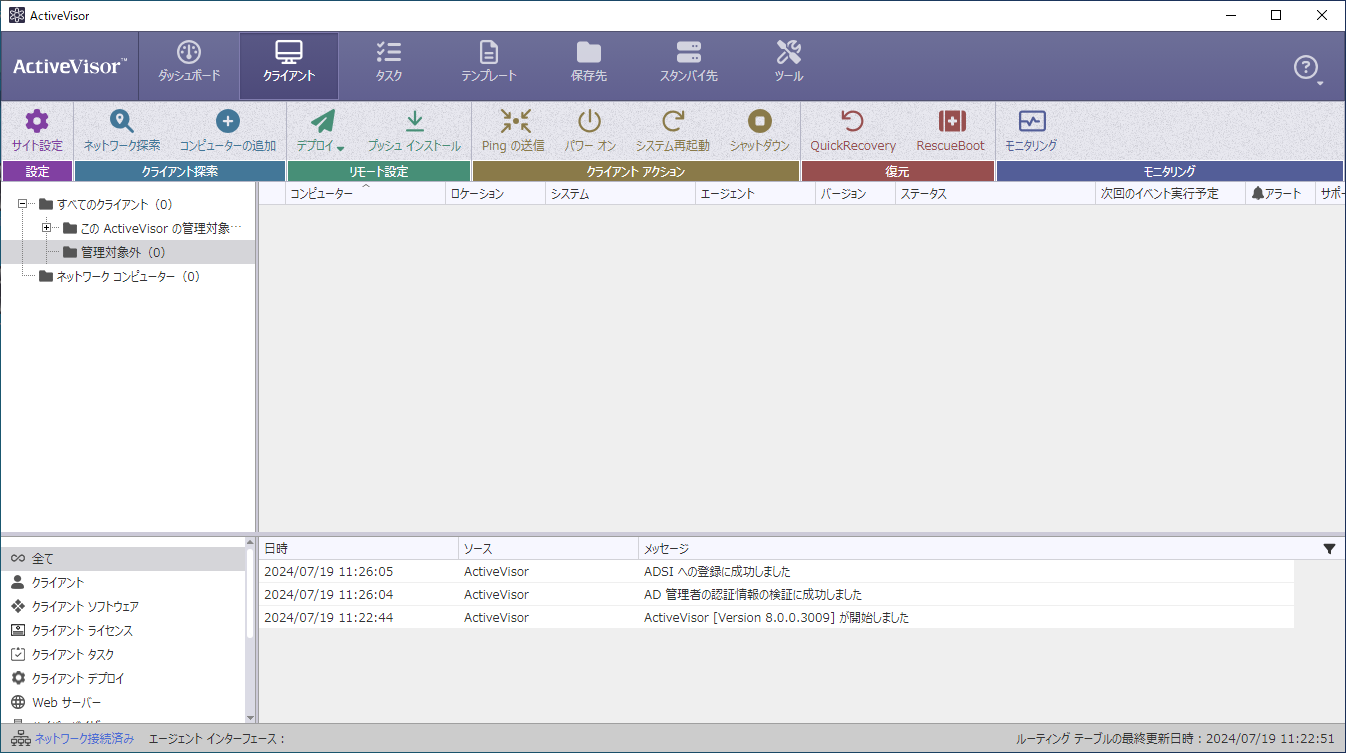The height and width of the screenshot is (753, 1346).
Task: Click ソース log column header
Action: point(548,549)
